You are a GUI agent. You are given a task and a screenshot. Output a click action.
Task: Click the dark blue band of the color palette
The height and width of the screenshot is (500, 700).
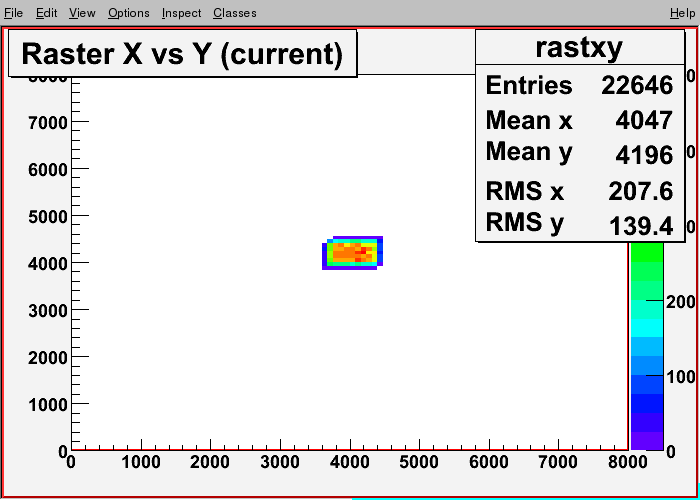tap(647, 403)
